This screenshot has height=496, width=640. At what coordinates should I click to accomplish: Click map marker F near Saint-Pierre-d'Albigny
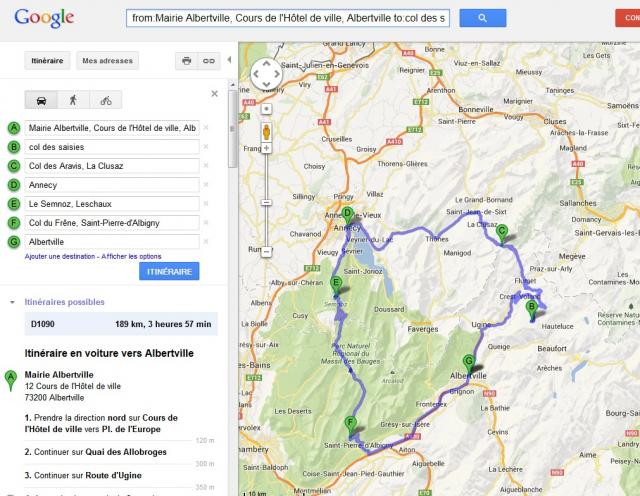click(x=350, y=425)
